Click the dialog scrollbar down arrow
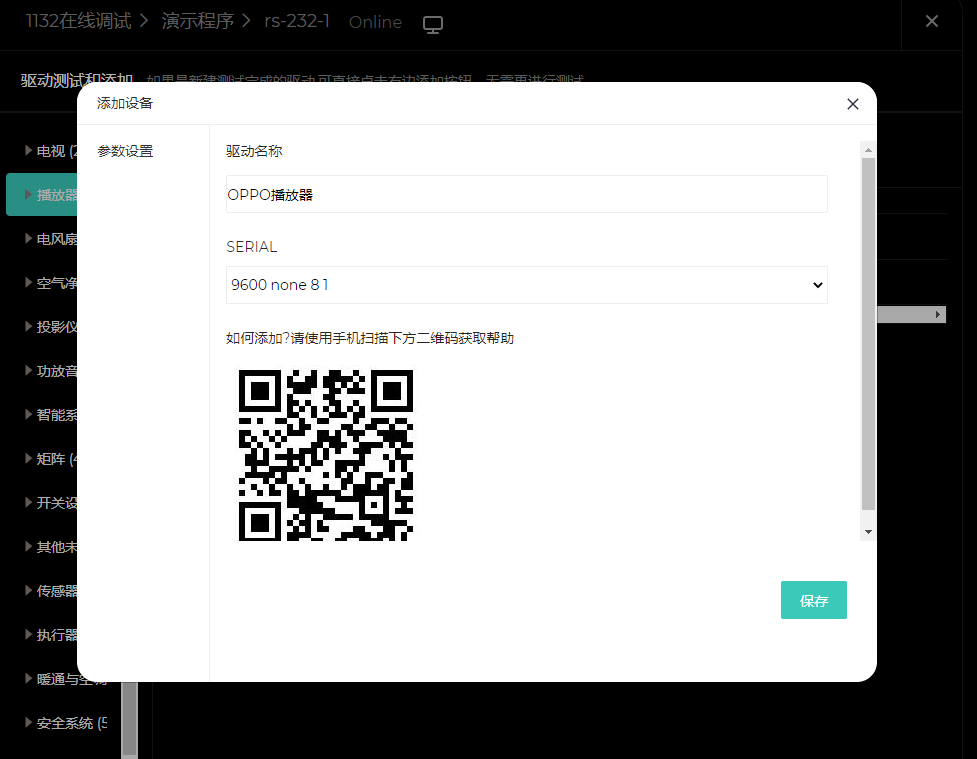The height and width of the screenshot is (759, 977). [x=868, y=532]
